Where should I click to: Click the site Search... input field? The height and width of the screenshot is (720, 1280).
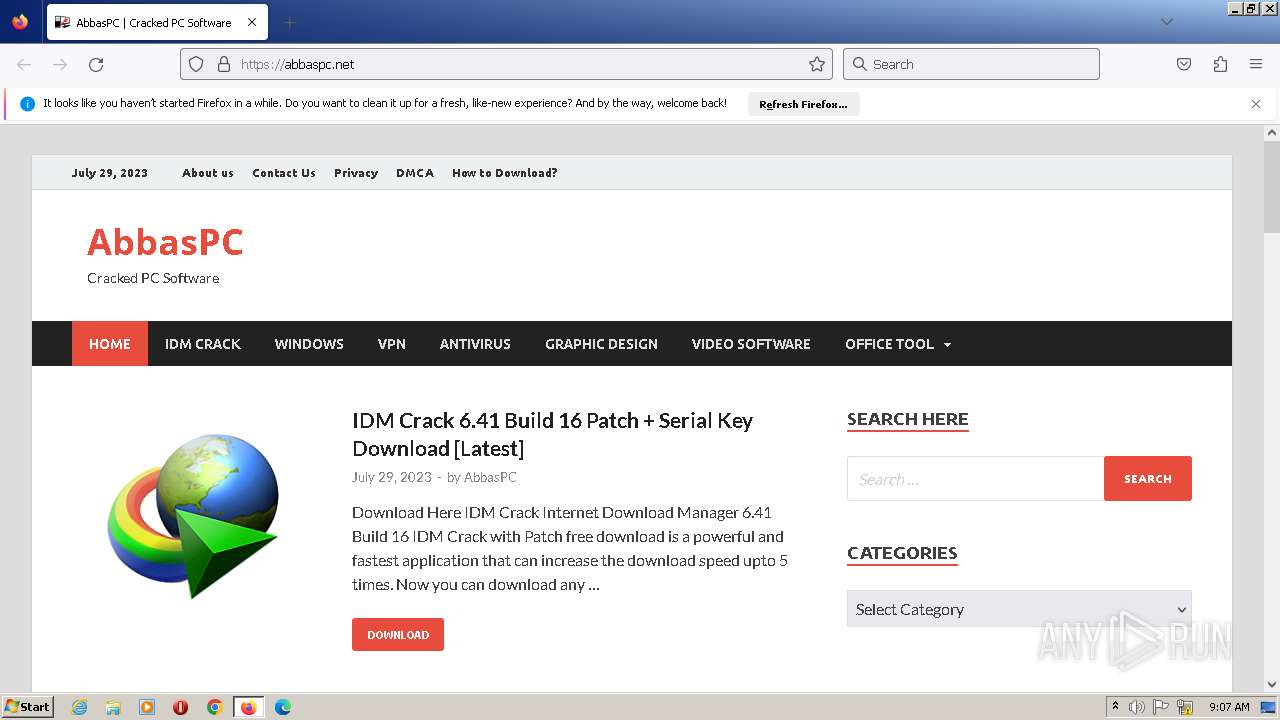pyautogui.click(x=975, y=479)
